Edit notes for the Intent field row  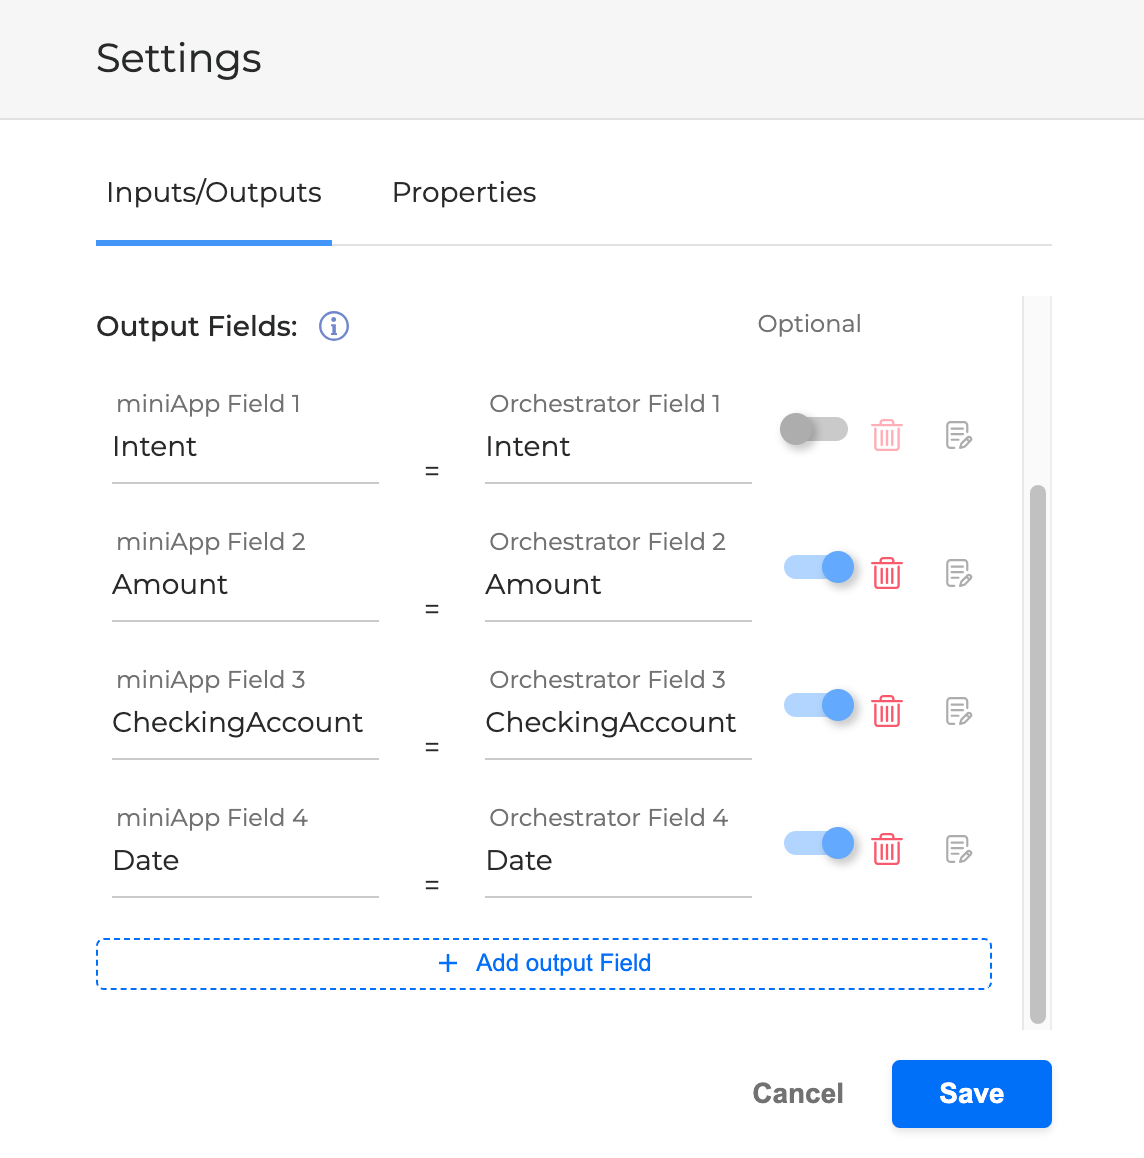pos(958,435)
